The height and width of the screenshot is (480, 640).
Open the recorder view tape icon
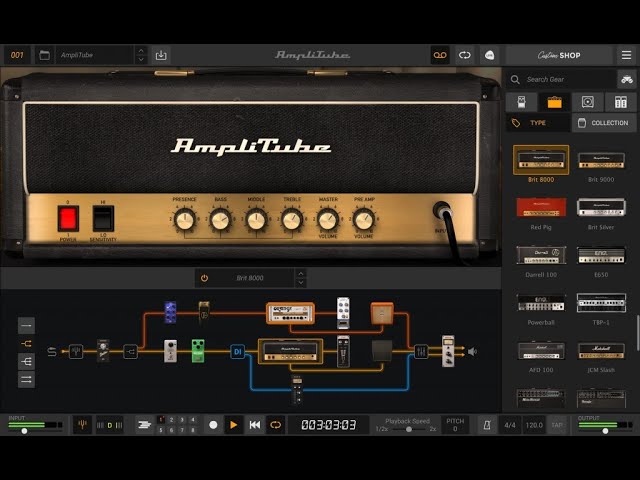440,55
